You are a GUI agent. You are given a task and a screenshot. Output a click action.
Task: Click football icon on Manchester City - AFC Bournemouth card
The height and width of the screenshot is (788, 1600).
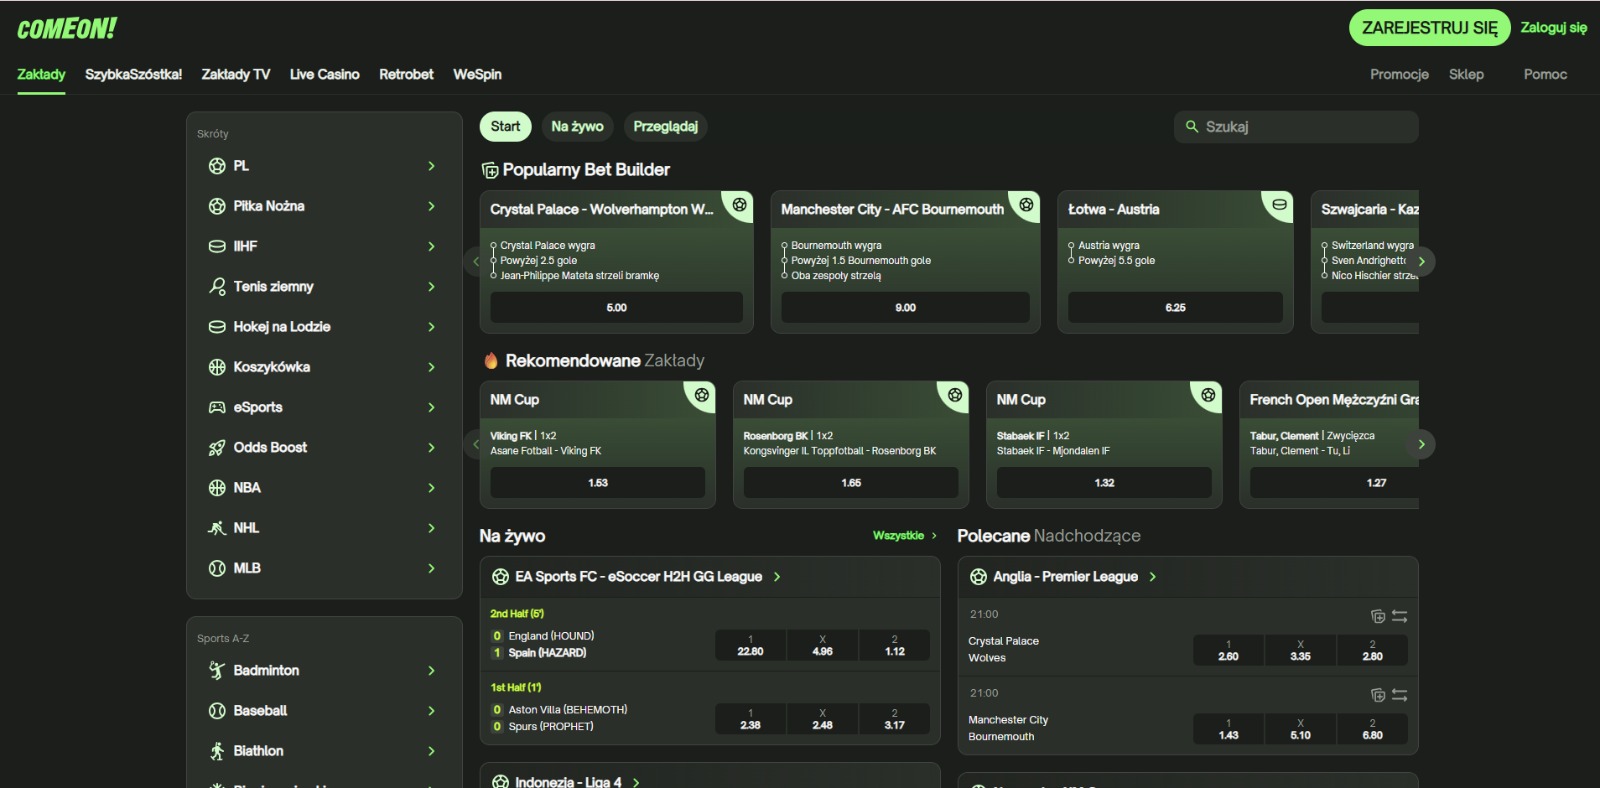[1026, 205]
